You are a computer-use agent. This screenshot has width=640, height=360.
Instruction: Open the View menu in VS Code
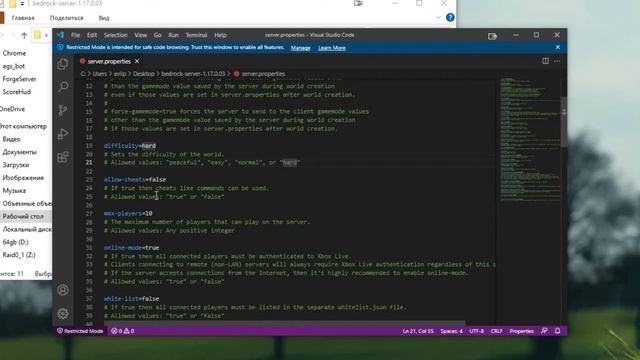[x=140, y=35]
